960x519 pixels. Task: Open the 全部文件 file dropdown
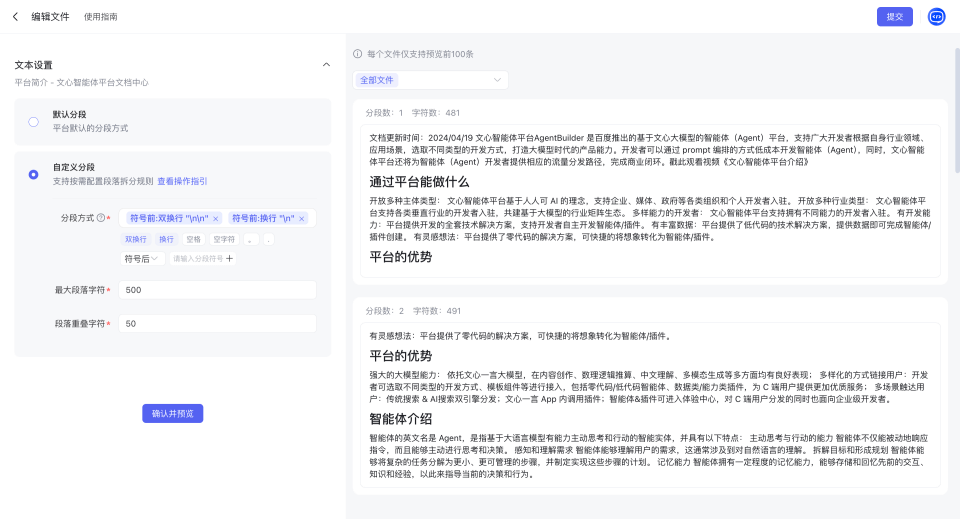click(x=430, y=80)
